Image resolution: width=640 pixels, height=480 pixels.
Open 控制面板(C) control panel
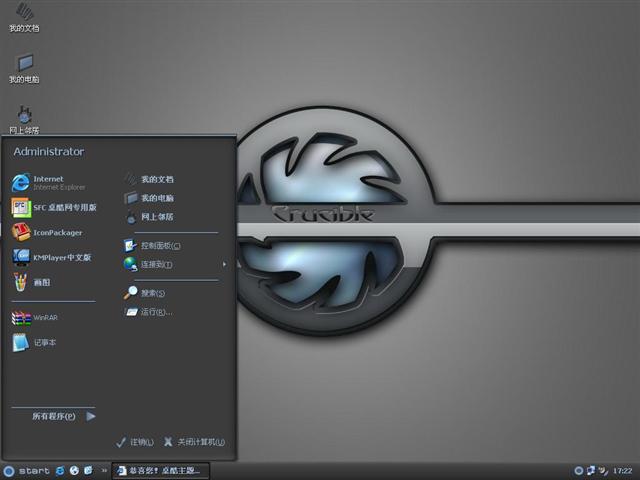(153, 245)
